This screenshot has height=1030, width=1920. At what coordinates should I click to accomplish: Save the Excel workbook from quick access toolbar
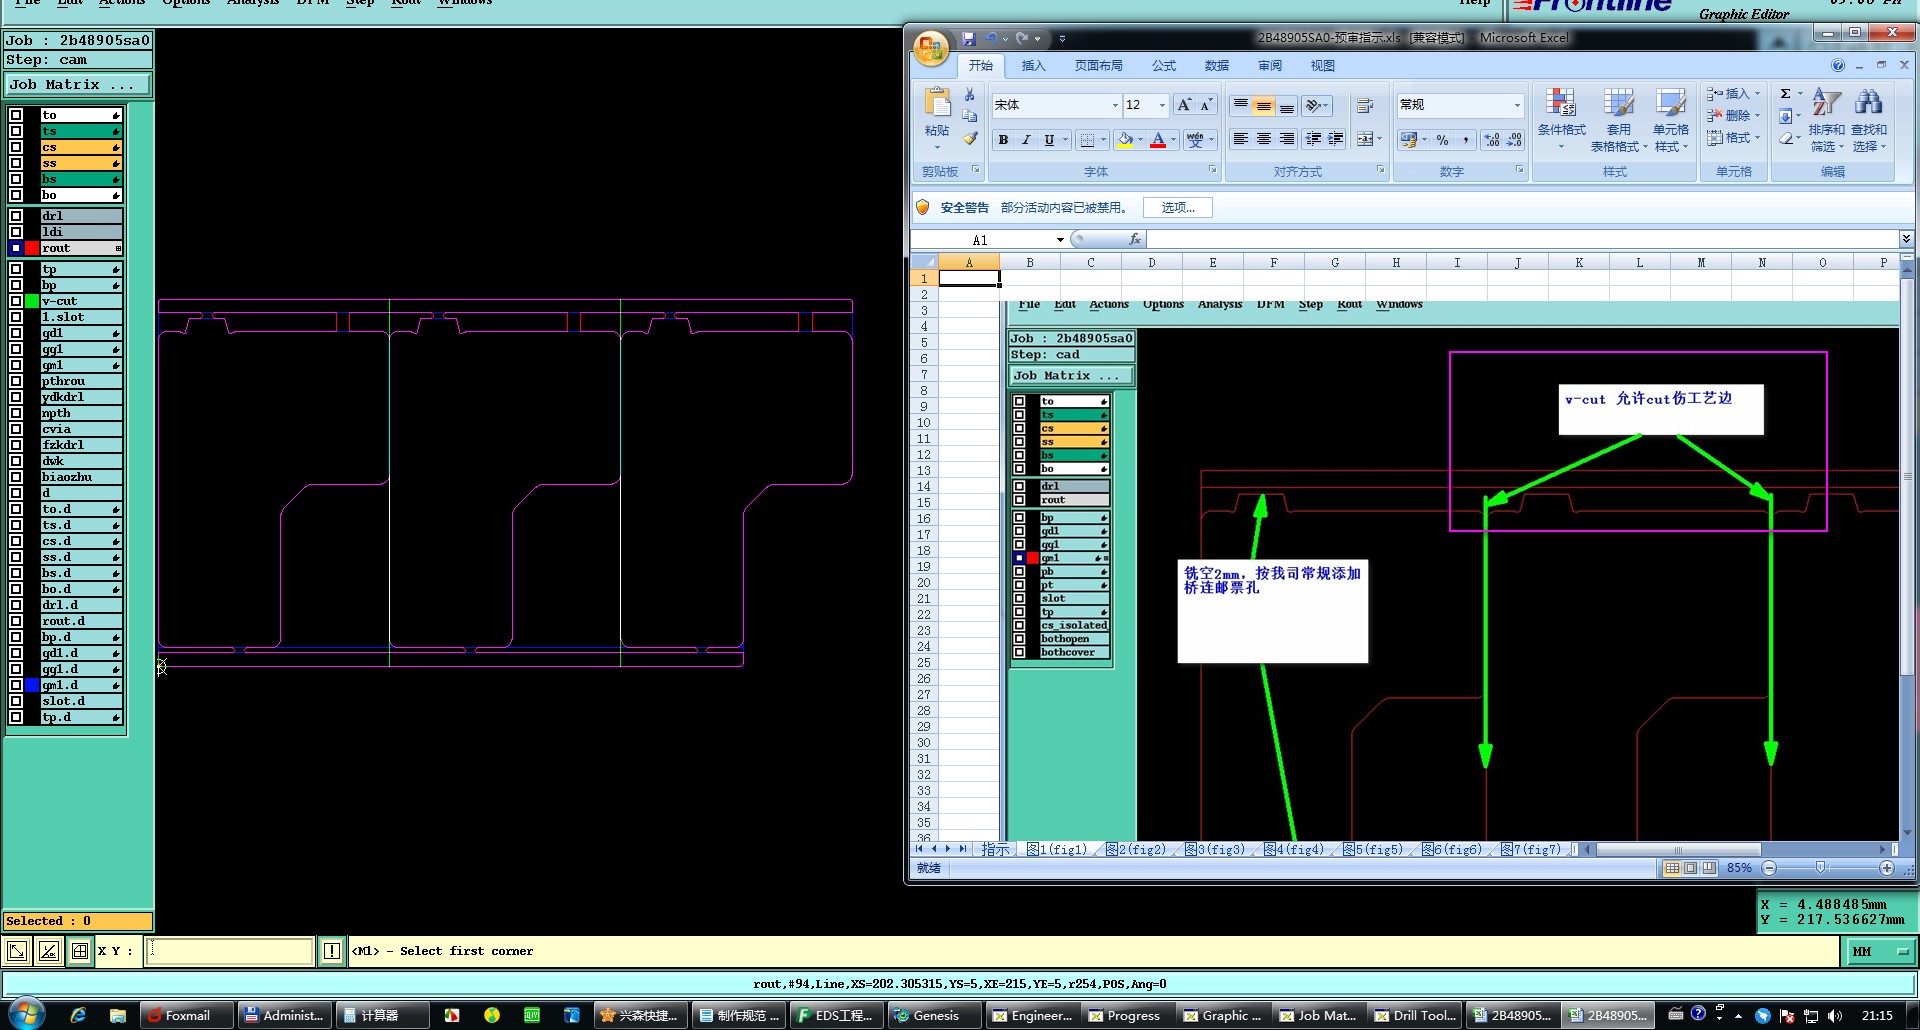pyautogui.click(x=968, y=38)
